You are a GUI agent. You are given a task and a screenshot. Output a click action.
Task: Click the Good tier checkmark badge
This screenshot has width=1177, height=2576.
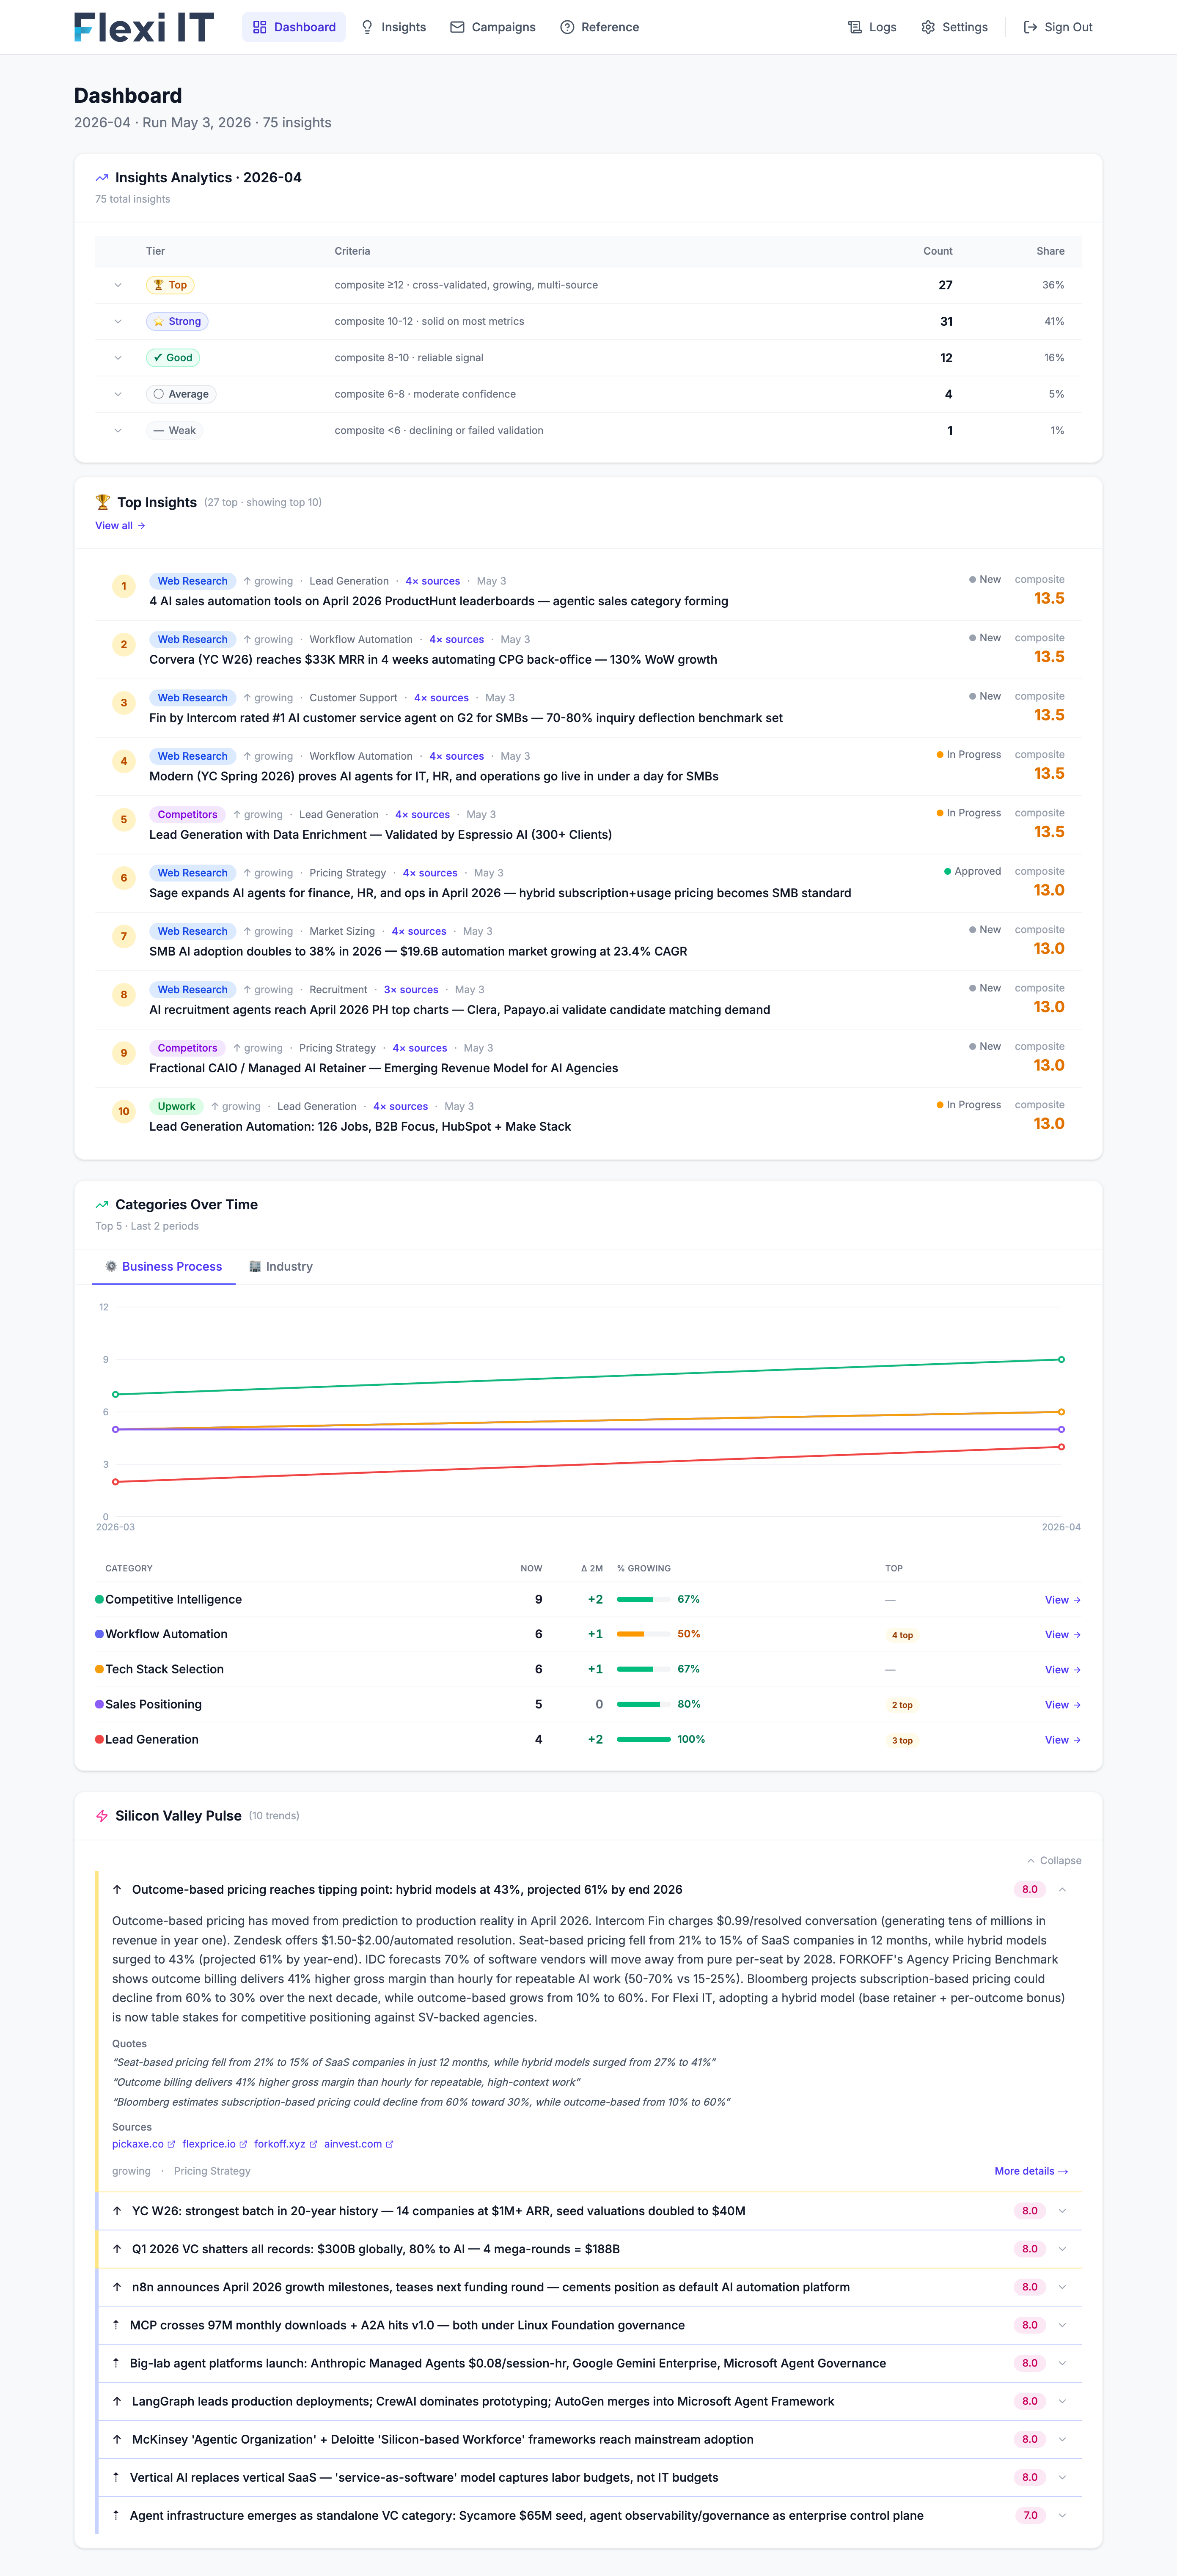[173, 358]
